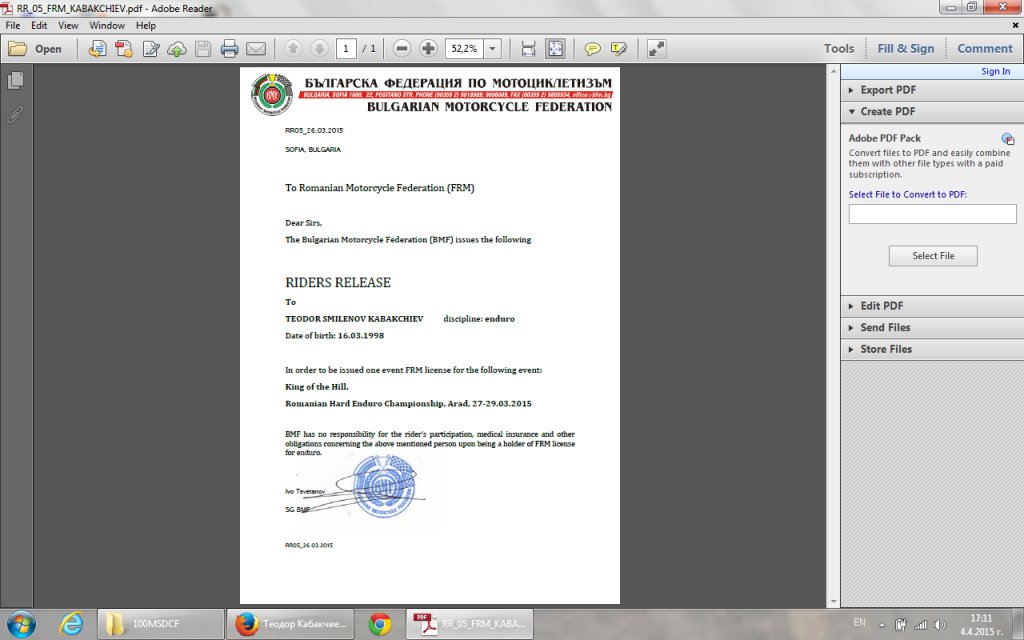Click the fit to width scrolling icon
This screenshot has height=640, width=1024.
(x=528, y=49)
